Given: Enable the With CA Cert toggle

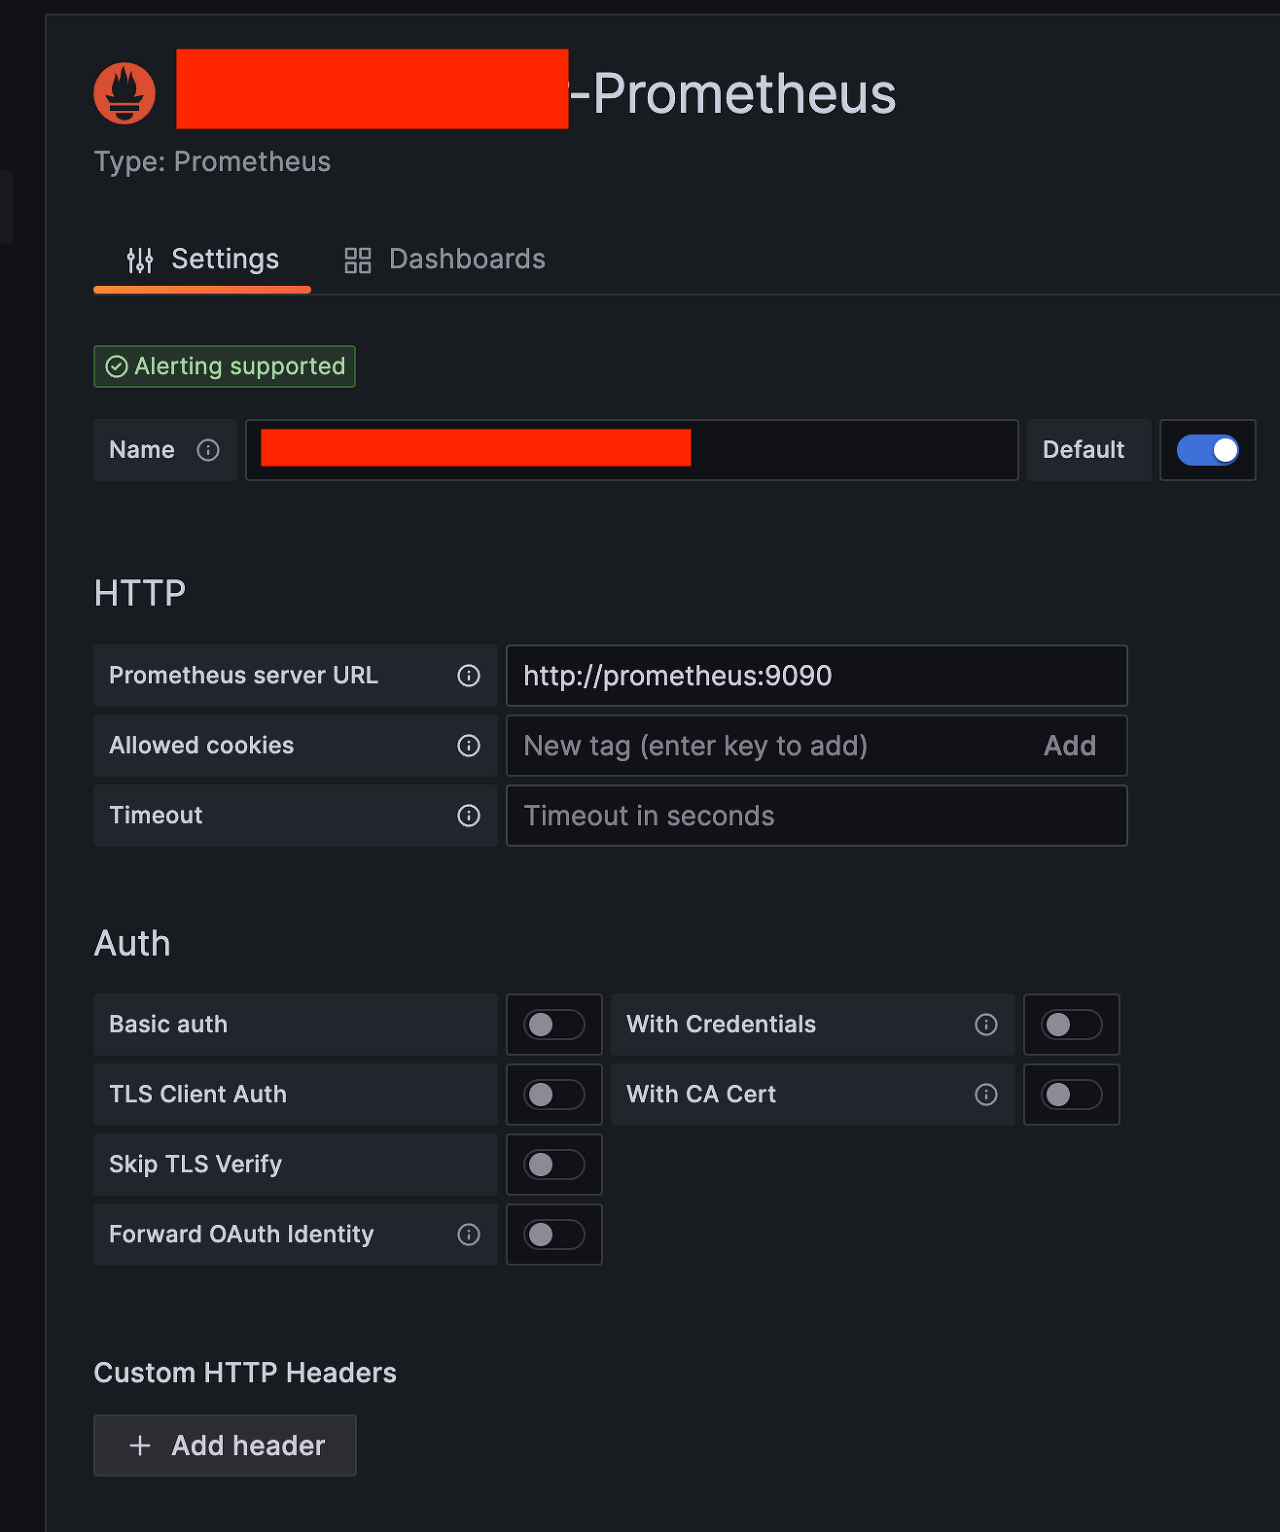Looking at the screenshot, I should click(1072, 1095).
